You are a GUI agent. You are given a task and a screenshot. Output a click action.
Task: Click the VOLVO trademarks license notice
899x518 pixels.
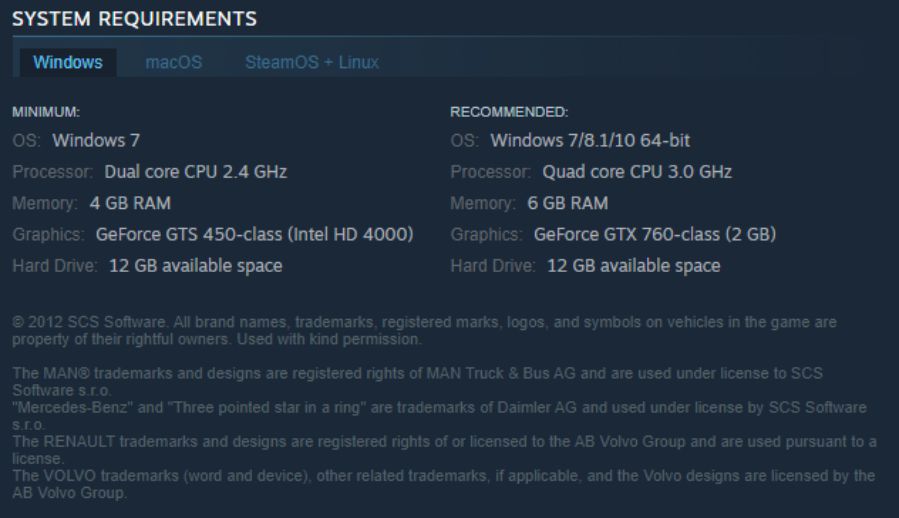coord(443,484)
